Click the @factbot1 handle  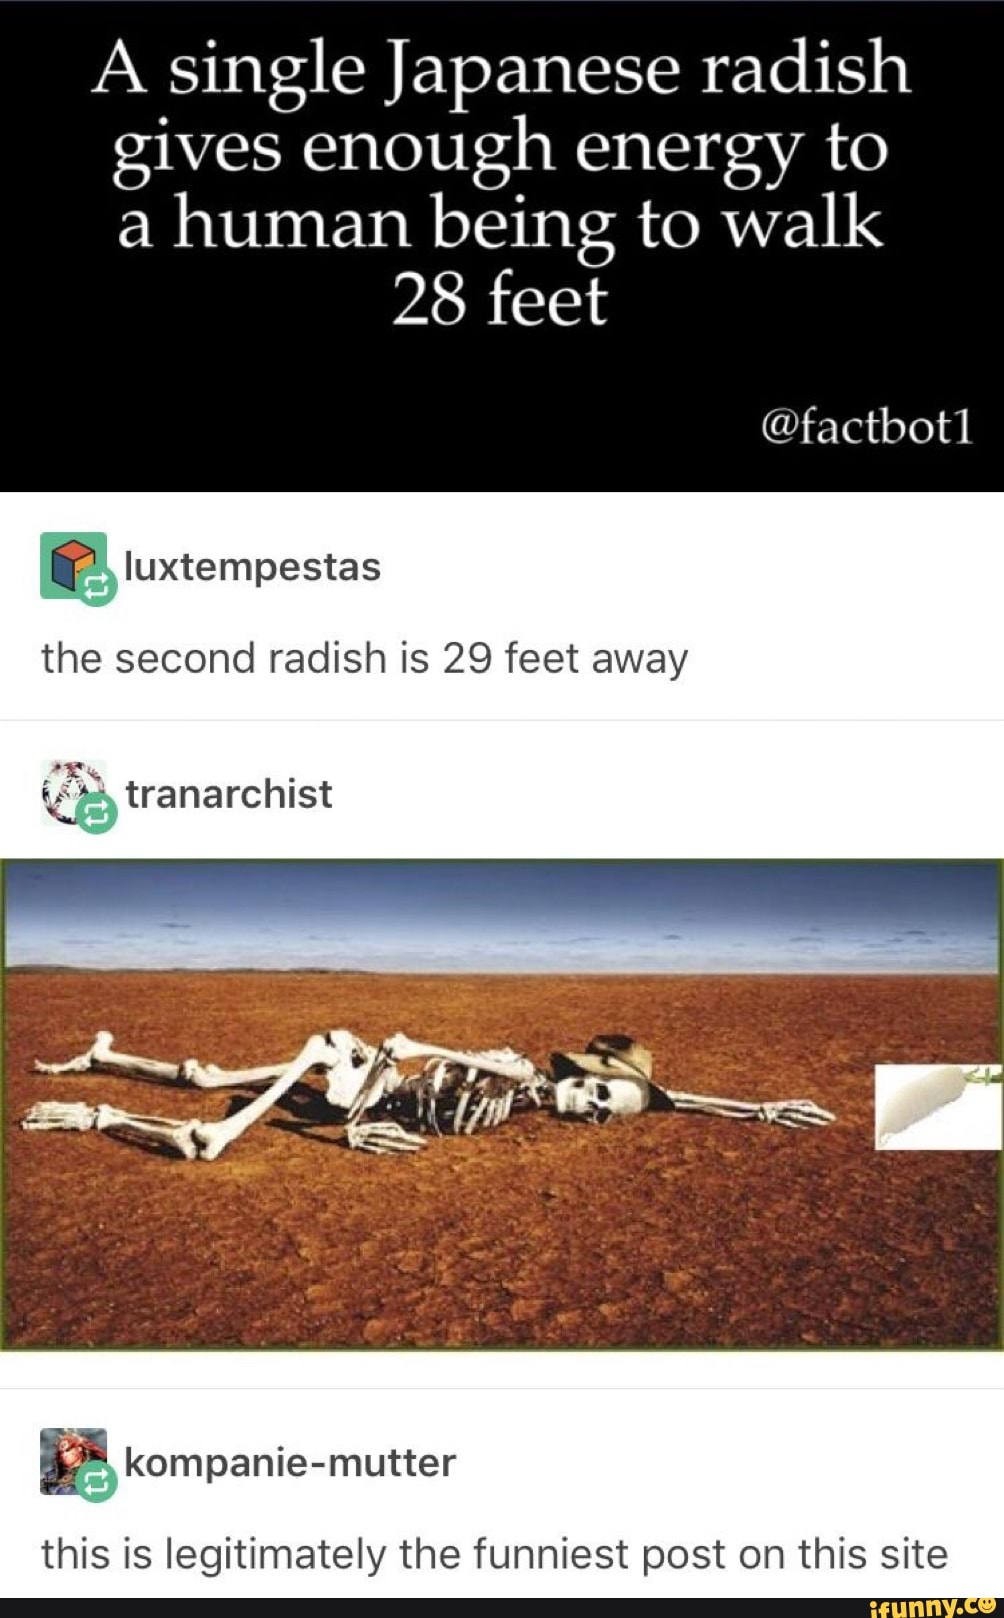(x=866, y=427)
